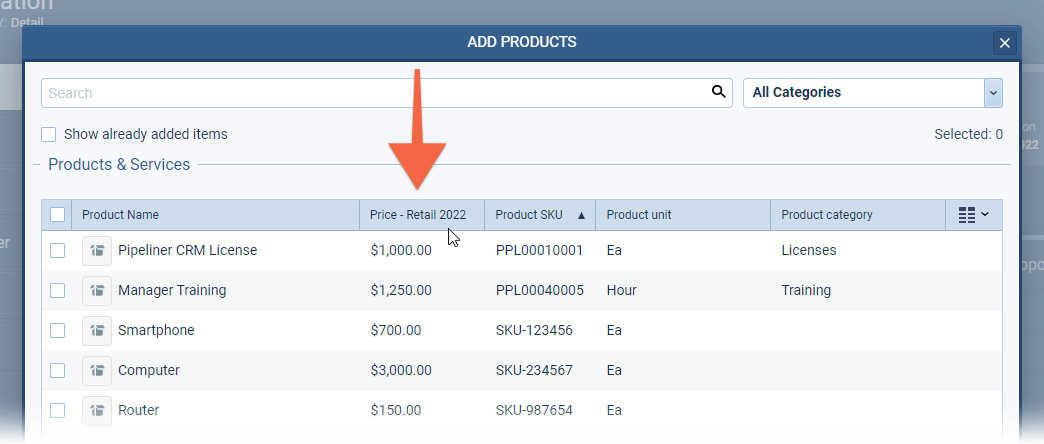This screenshot has width=1044, height=444.
Task: Click the Pipeliner CRM License product icon
Action: [97, 250]
